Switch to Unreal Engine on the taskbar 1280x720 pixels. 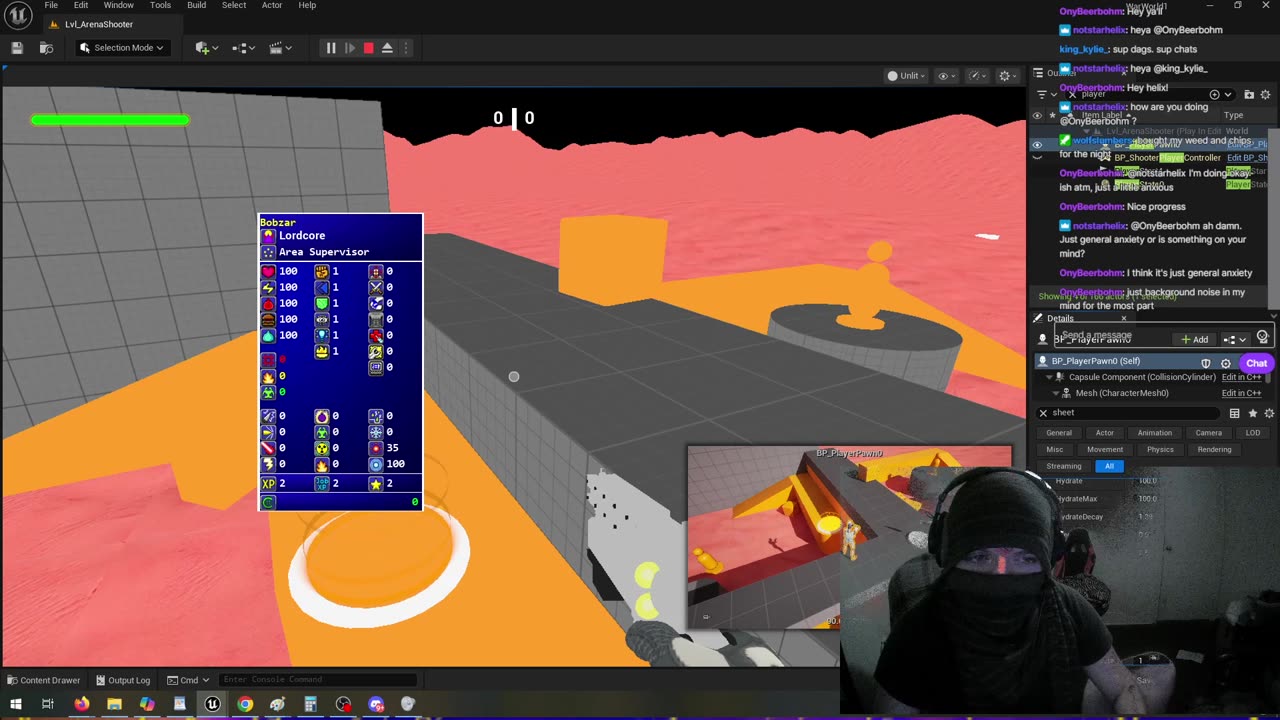(212, 704)
